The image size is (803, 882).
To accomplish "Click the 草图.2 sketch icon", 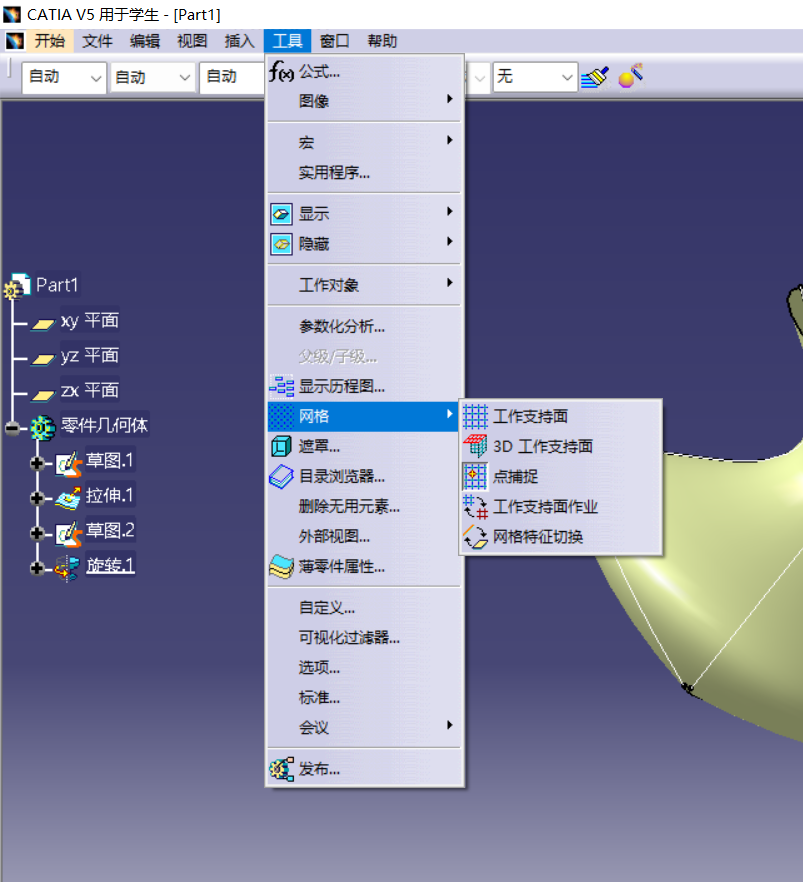I will [69, 533].
